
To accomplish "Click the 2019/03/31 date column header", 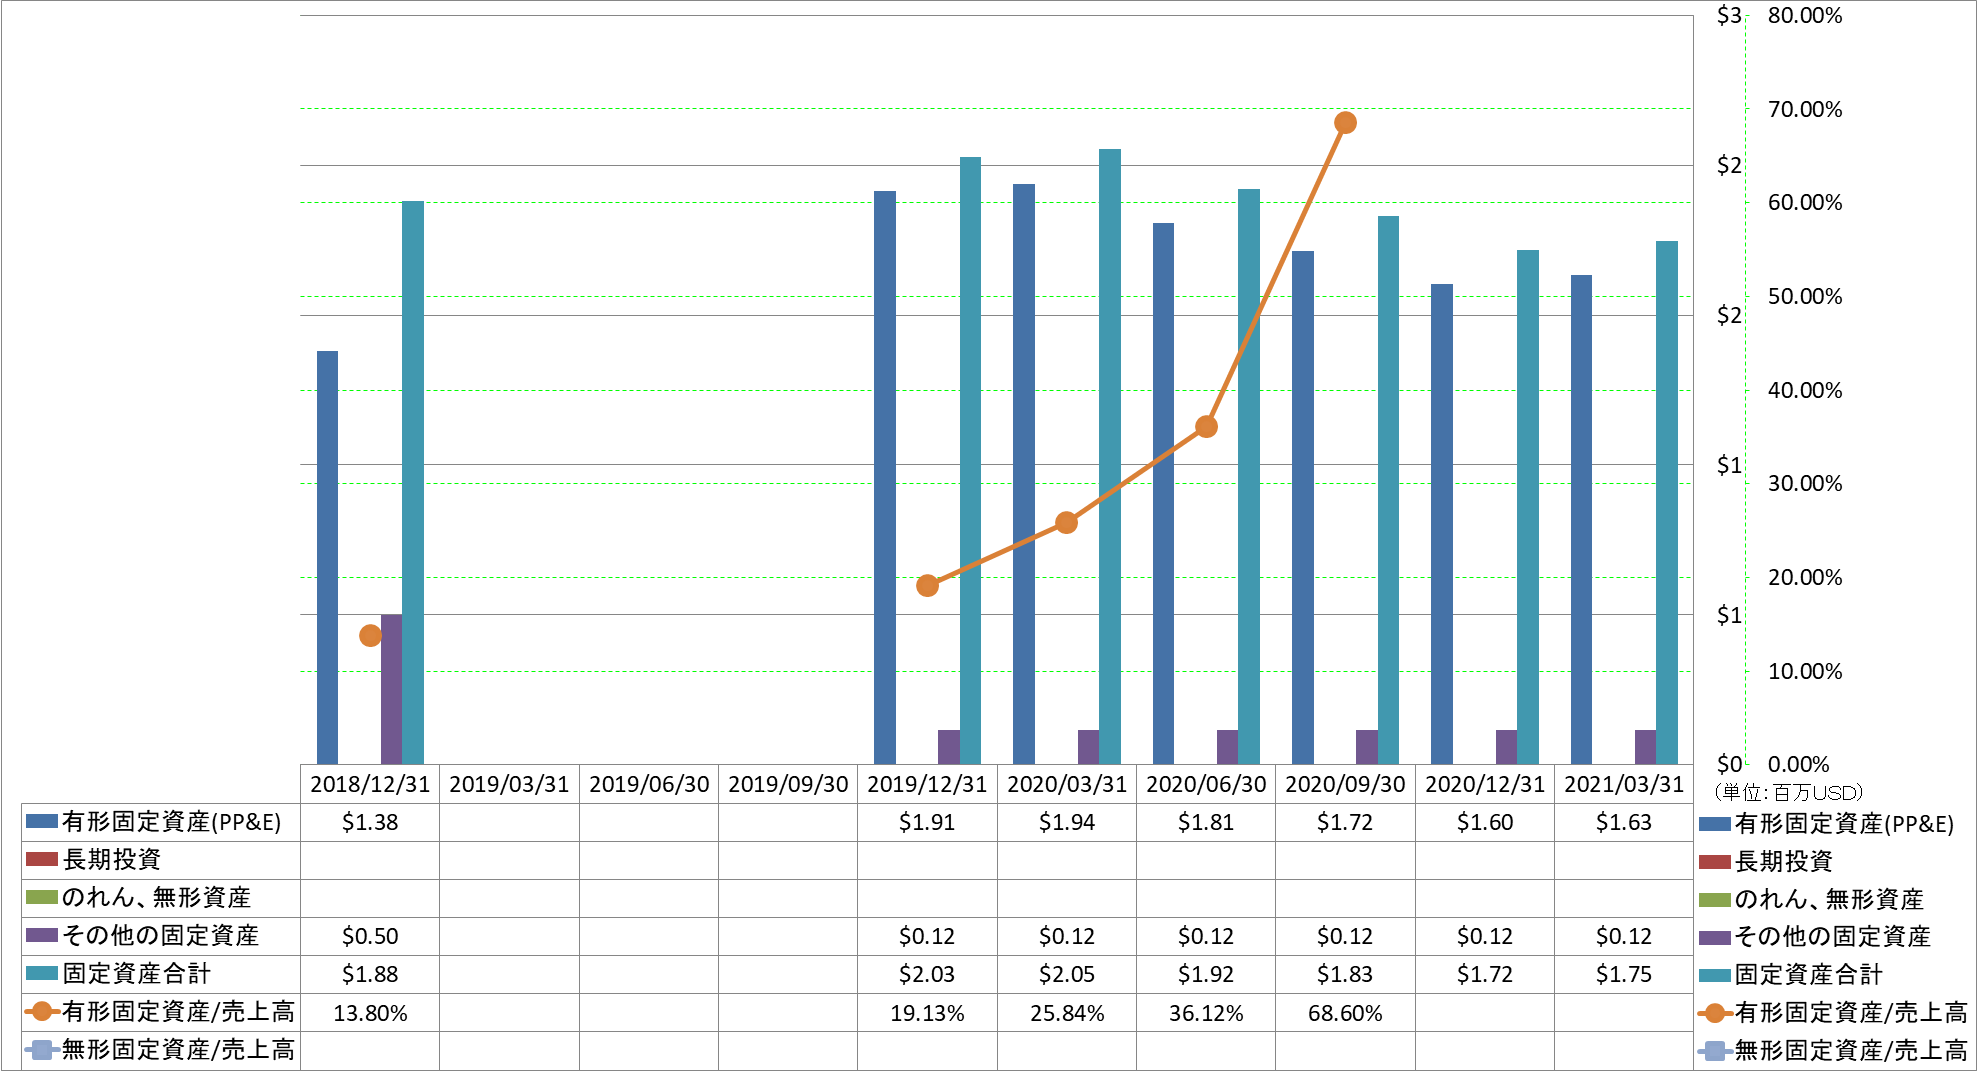I will click(509, 784).
